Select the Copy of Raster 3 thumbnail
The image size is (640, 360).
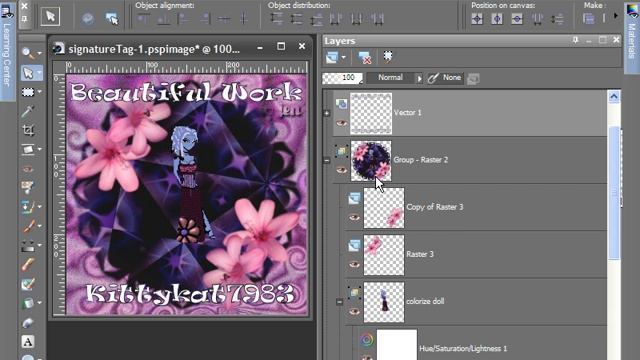(x=384, y=208)
